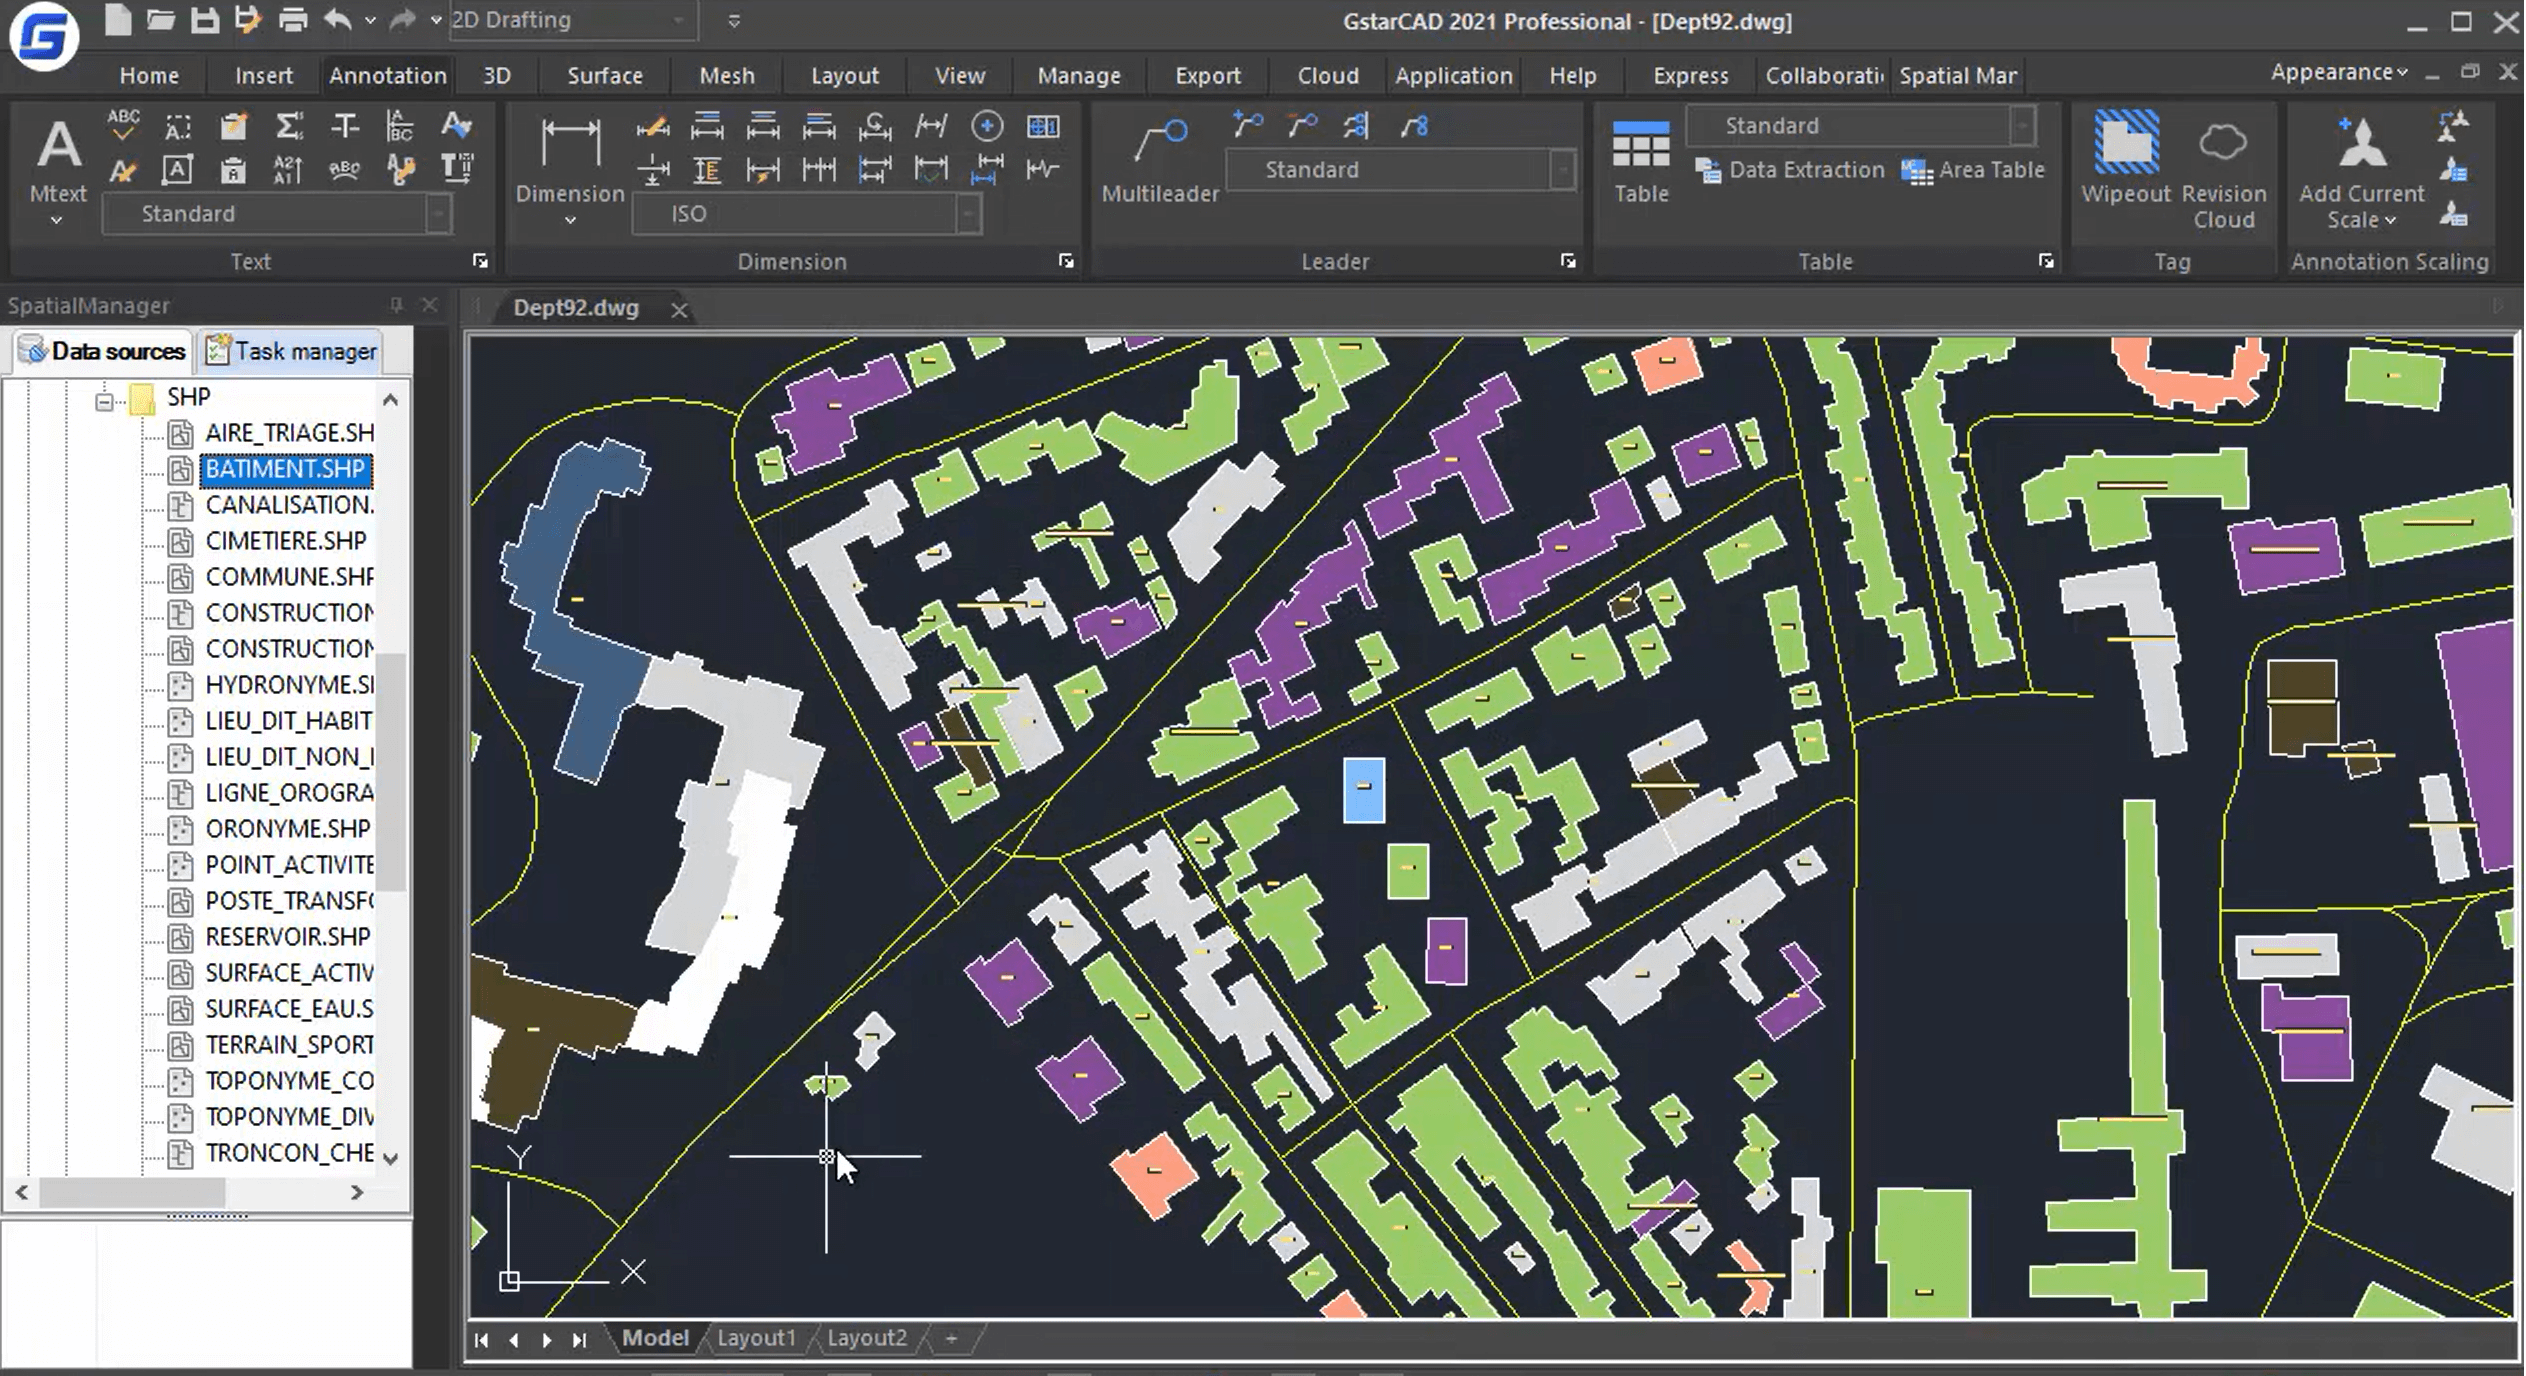Viewport: 2526px width, 1376px height.
Task: Click the add leader icon
Action: (x=1247, y=125)
